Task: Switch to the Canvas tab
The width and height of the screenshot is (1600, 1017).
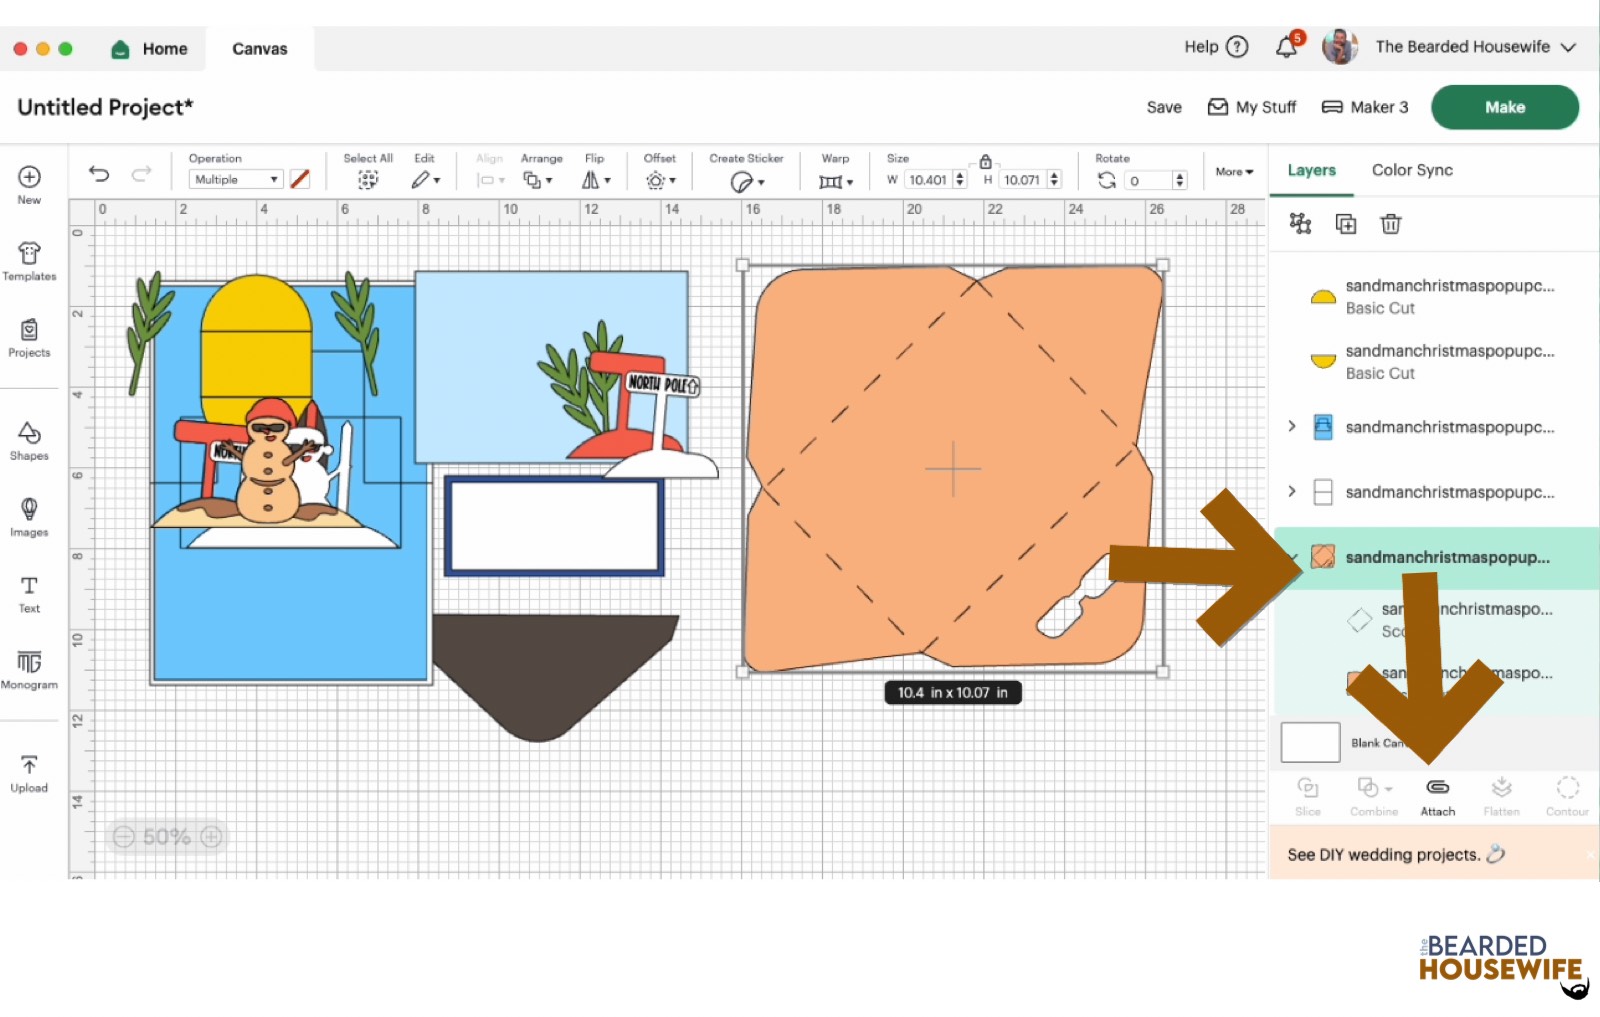Action: tap(260, 49)
